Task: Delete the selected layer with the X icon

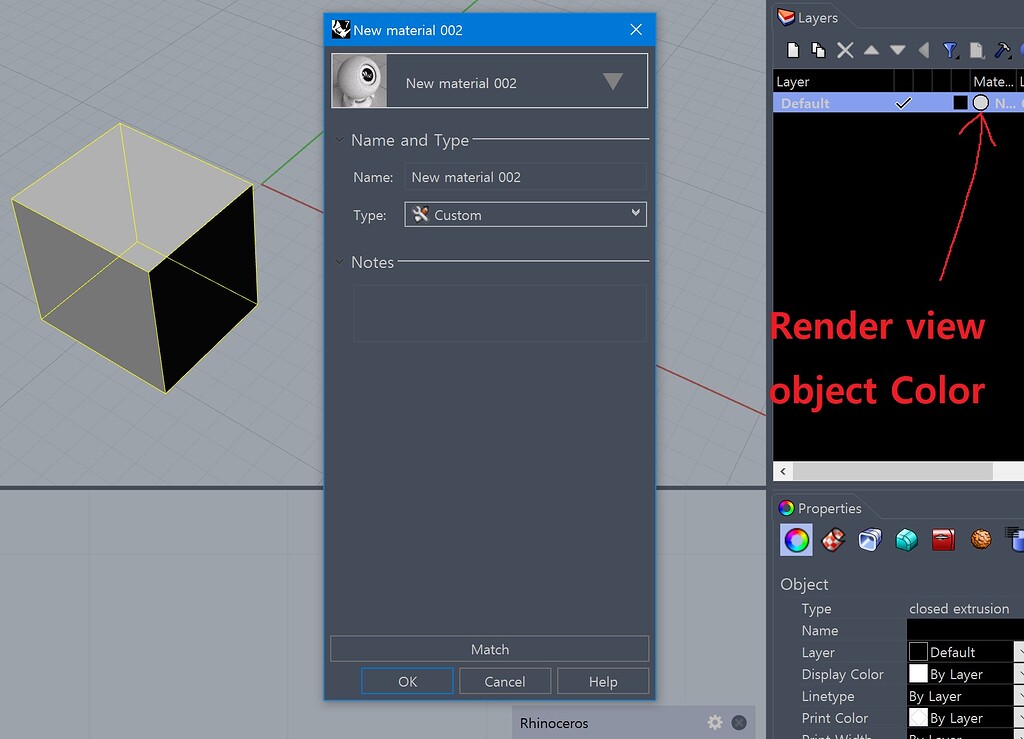Action: pyautogui.click(x=846, y=49)
